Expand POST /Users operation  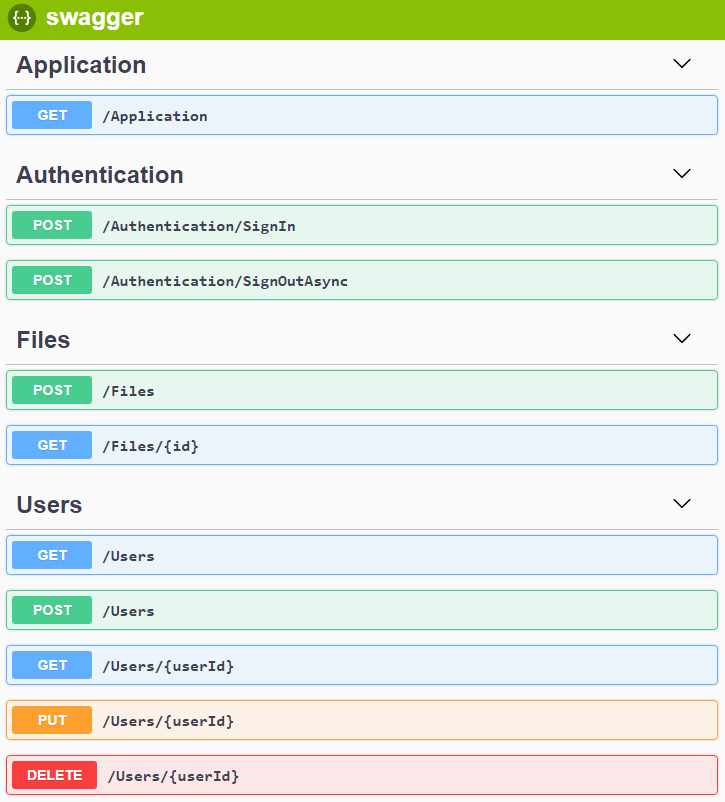pyautogui.click(x=360, y=610)
